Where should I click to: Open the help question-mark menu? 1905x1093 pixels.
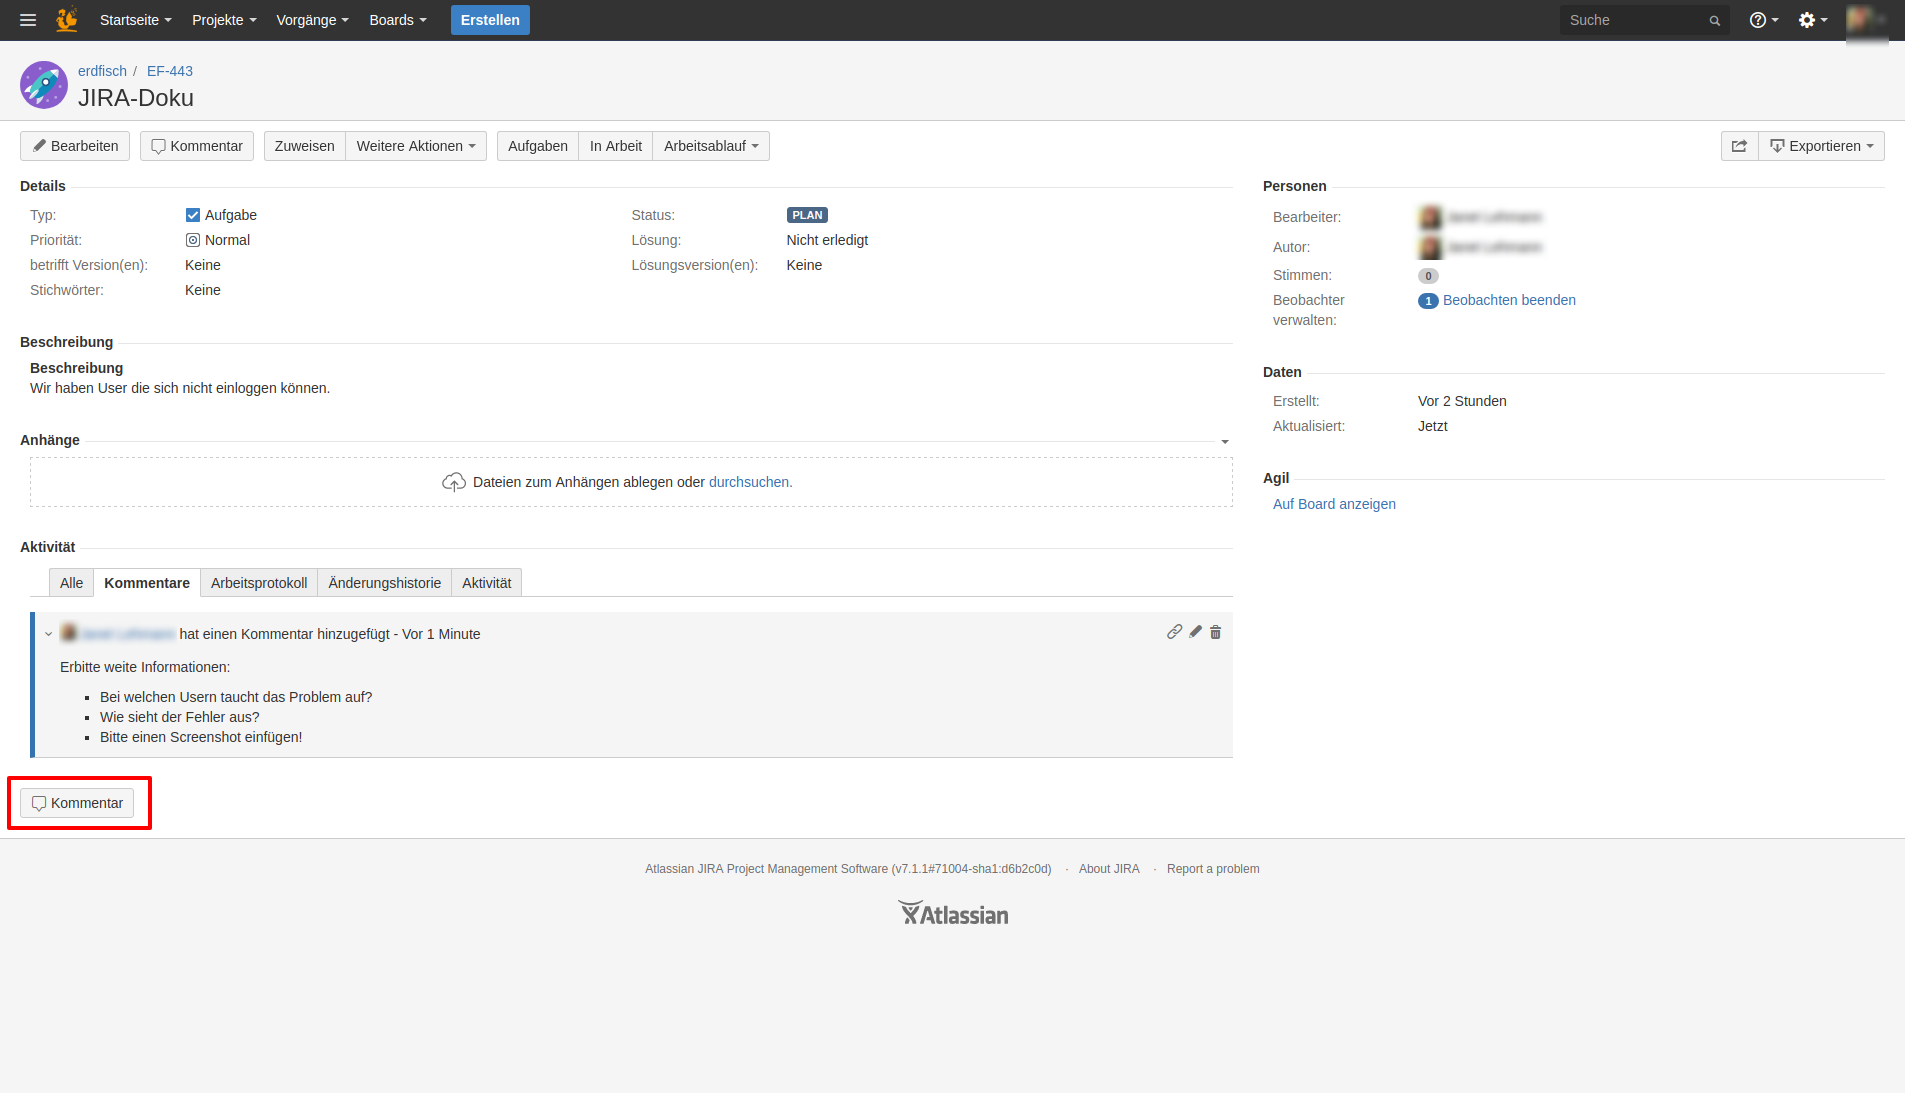point(1764,20)
